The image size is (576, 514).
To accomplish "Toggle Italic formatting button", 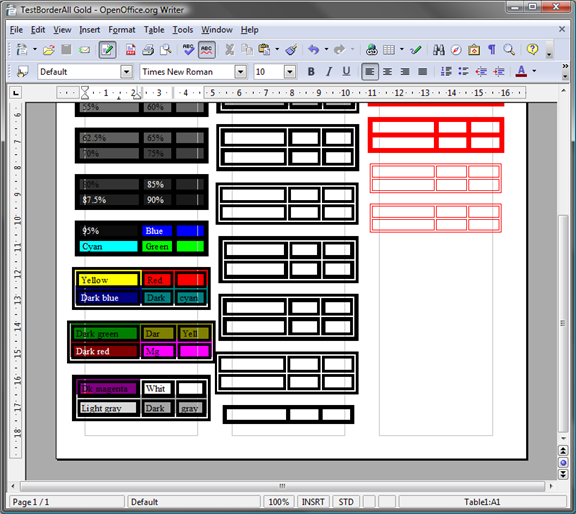I will (329, 72).
